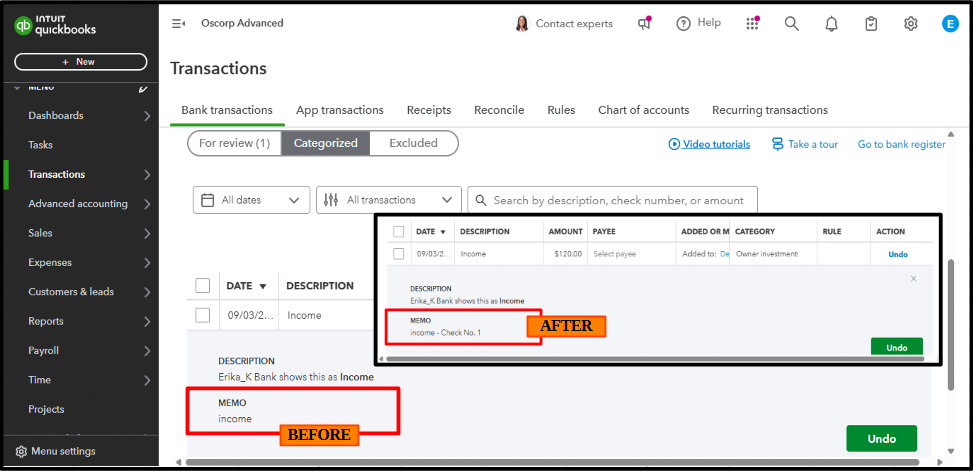
Task: Open the Recurring transactions tab
Action: pyautogui.click(x=769, y=110)
